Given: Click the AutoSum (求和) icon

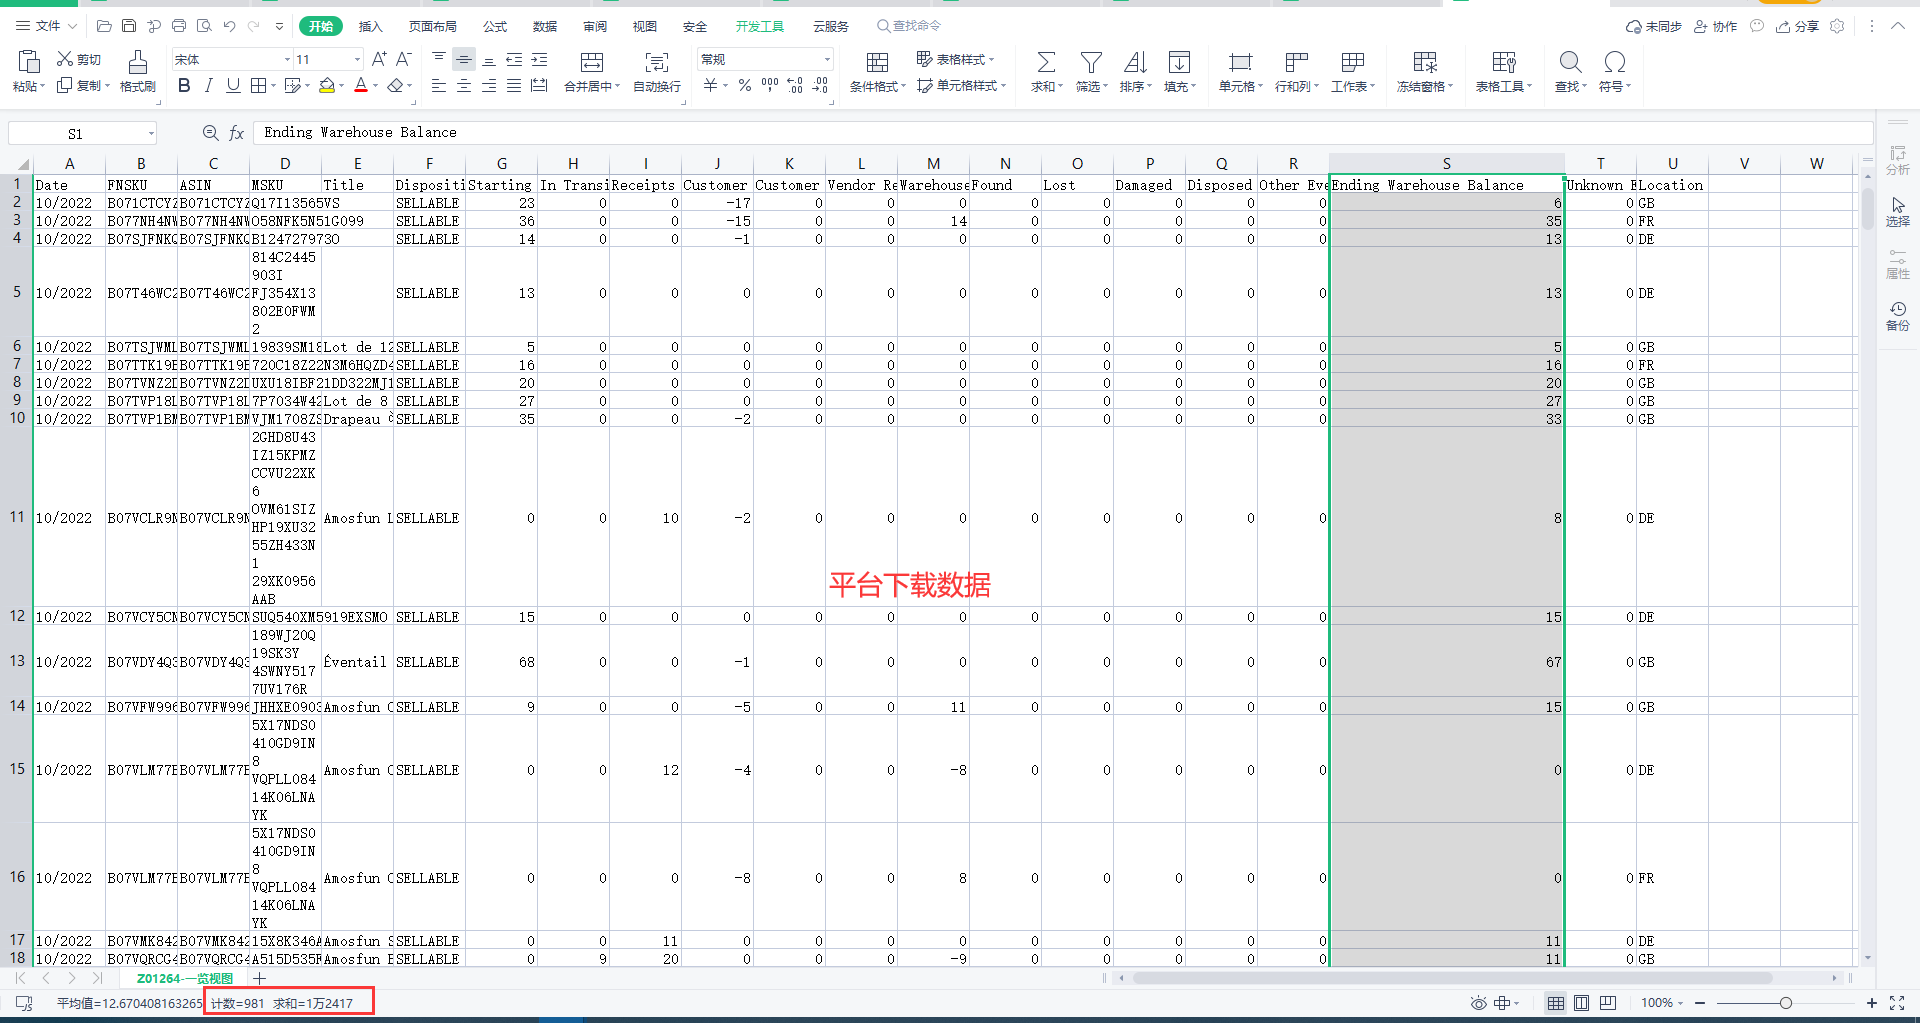Looking at the screenshot, I should 1046,62.
